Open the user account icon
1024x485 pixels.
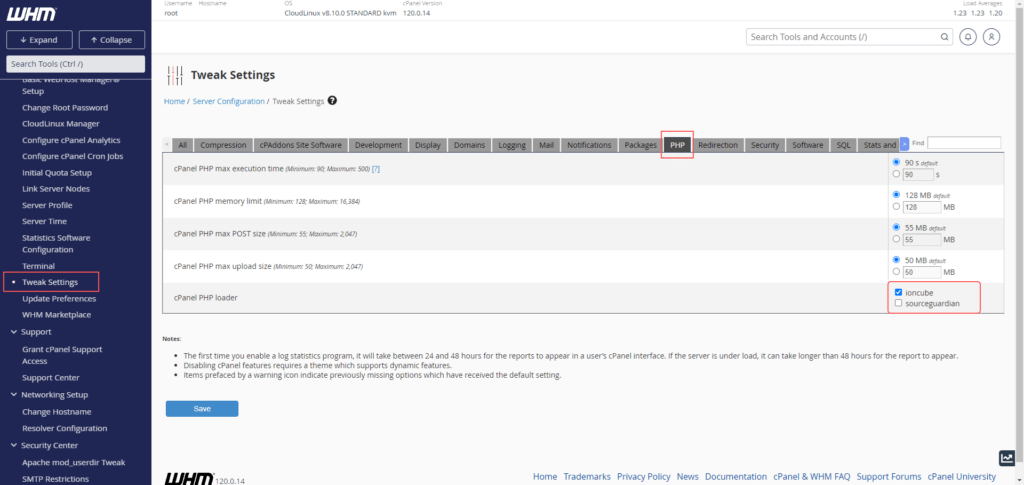[x=991, y=37]
